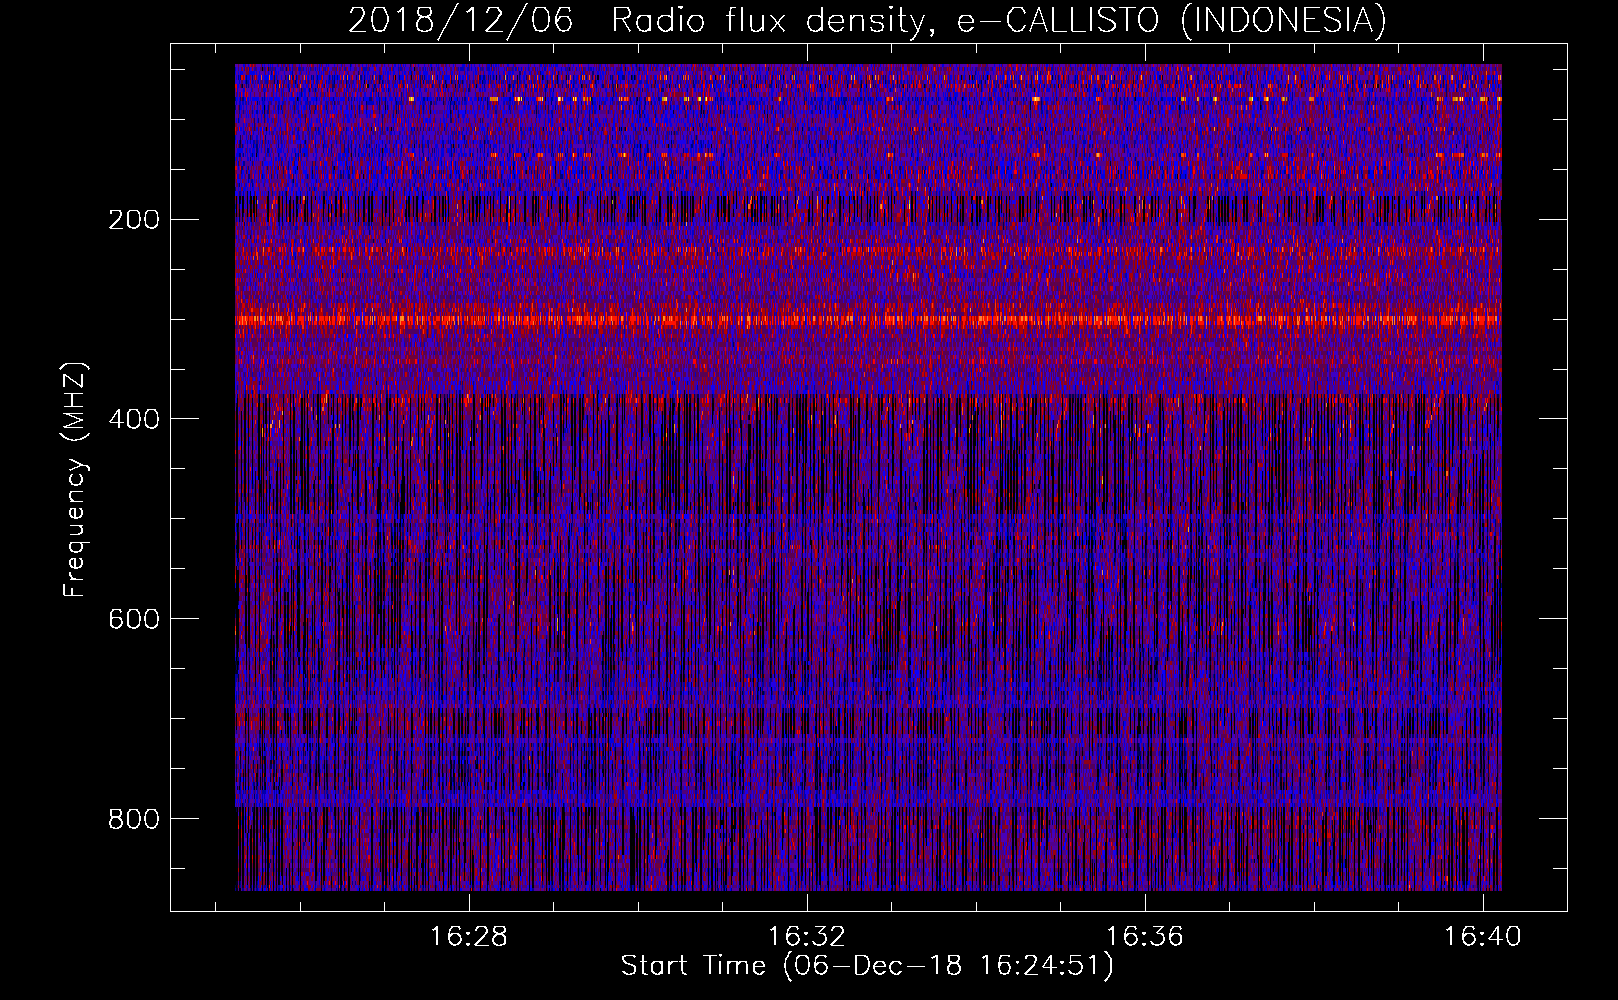
Task: Click the 600 frequency tick label
Action: pos(134,619)
